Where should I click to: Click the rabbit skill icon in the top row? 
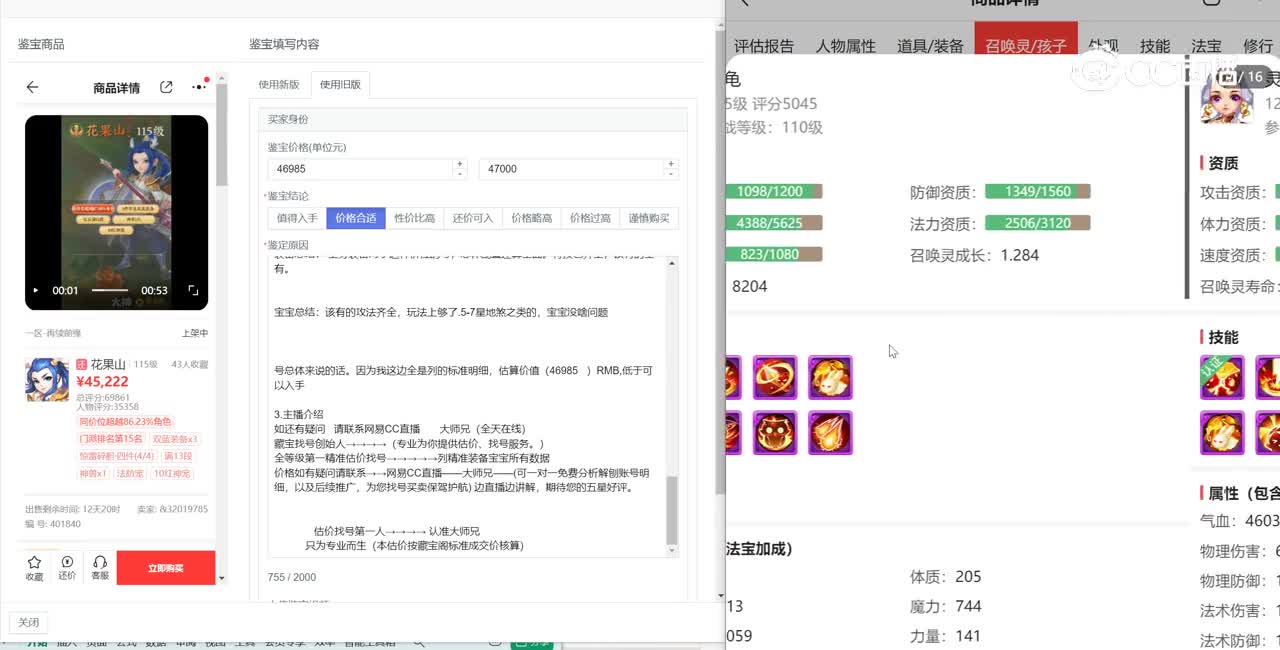(x=830, y=377)
